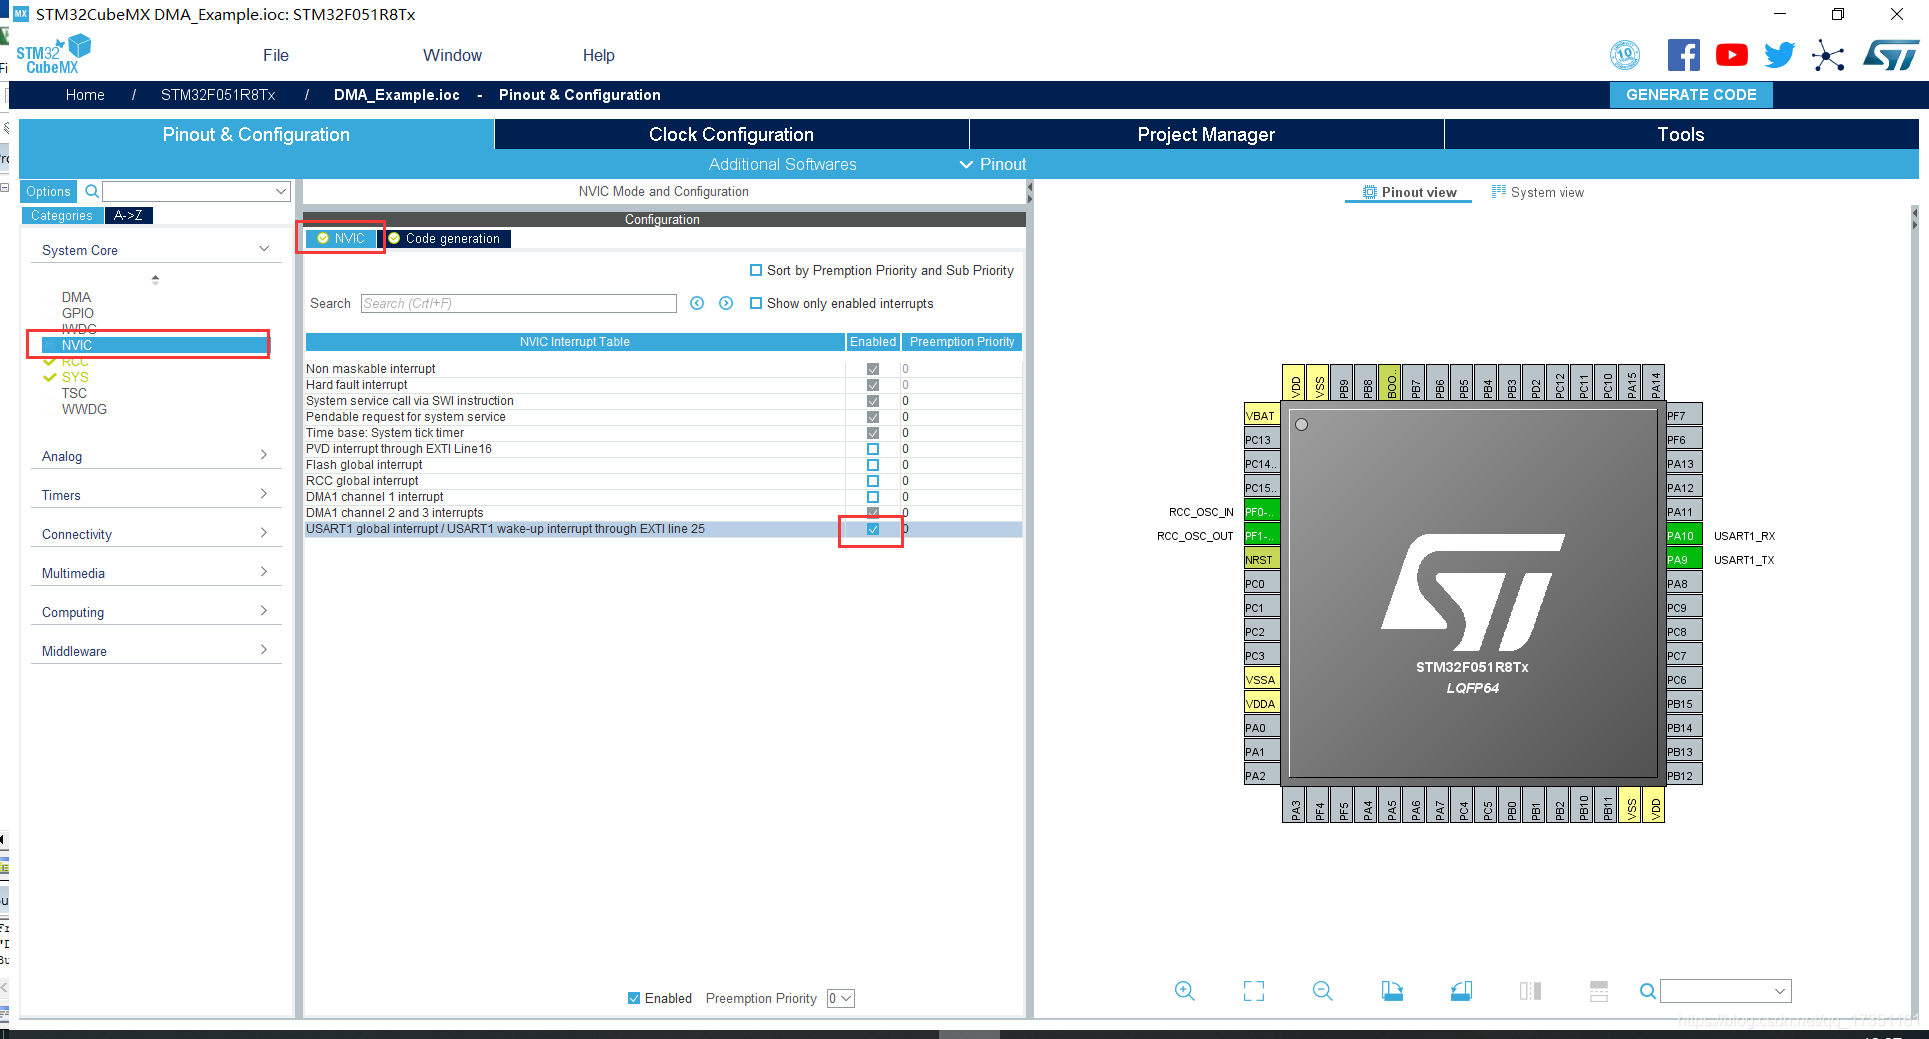Click the NRST pin on the chip
The image size is (1929, 1039).
[x=1261, y=560]
